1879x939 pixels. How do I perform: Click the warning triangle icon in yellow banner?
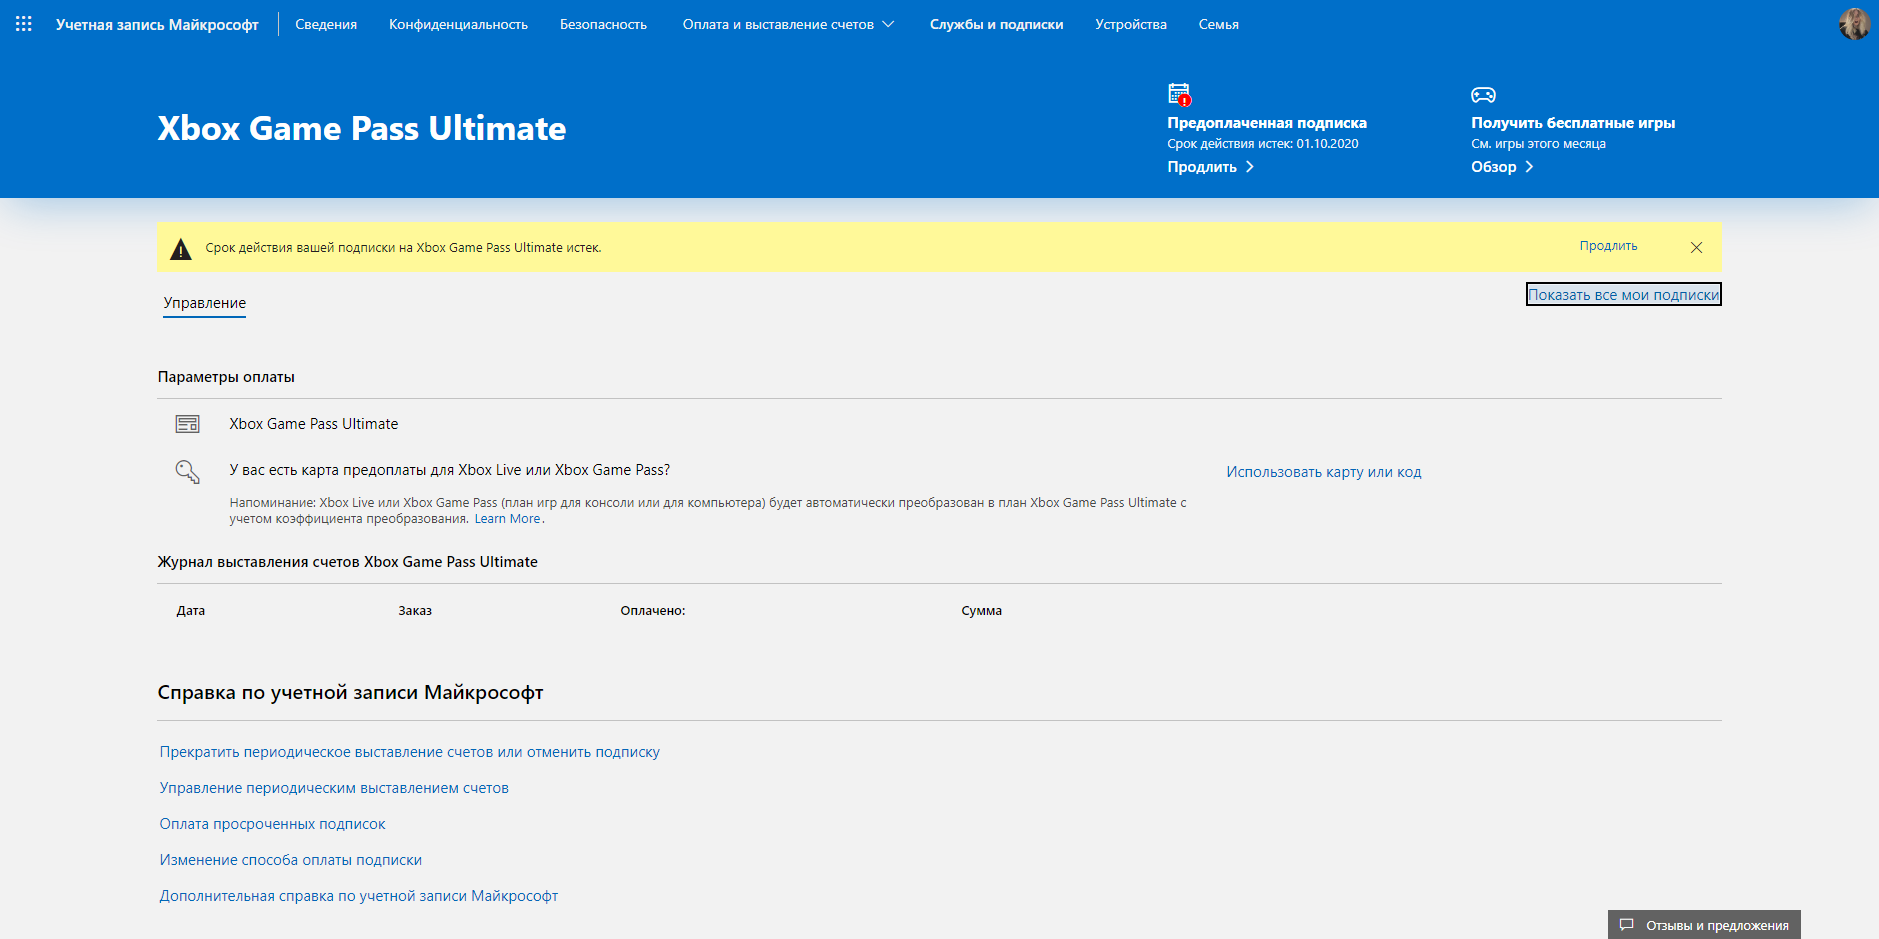pos(181,248)
